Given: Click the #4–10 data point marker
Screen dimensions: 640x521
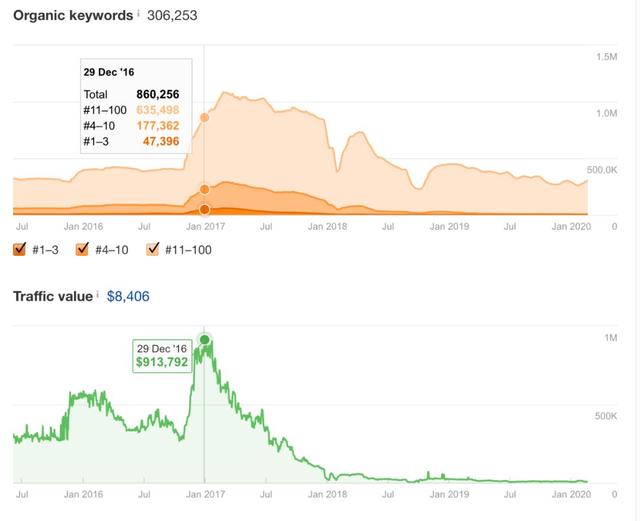Looking at the screenshot, I should pyautogui.click(x=205, y=189).
